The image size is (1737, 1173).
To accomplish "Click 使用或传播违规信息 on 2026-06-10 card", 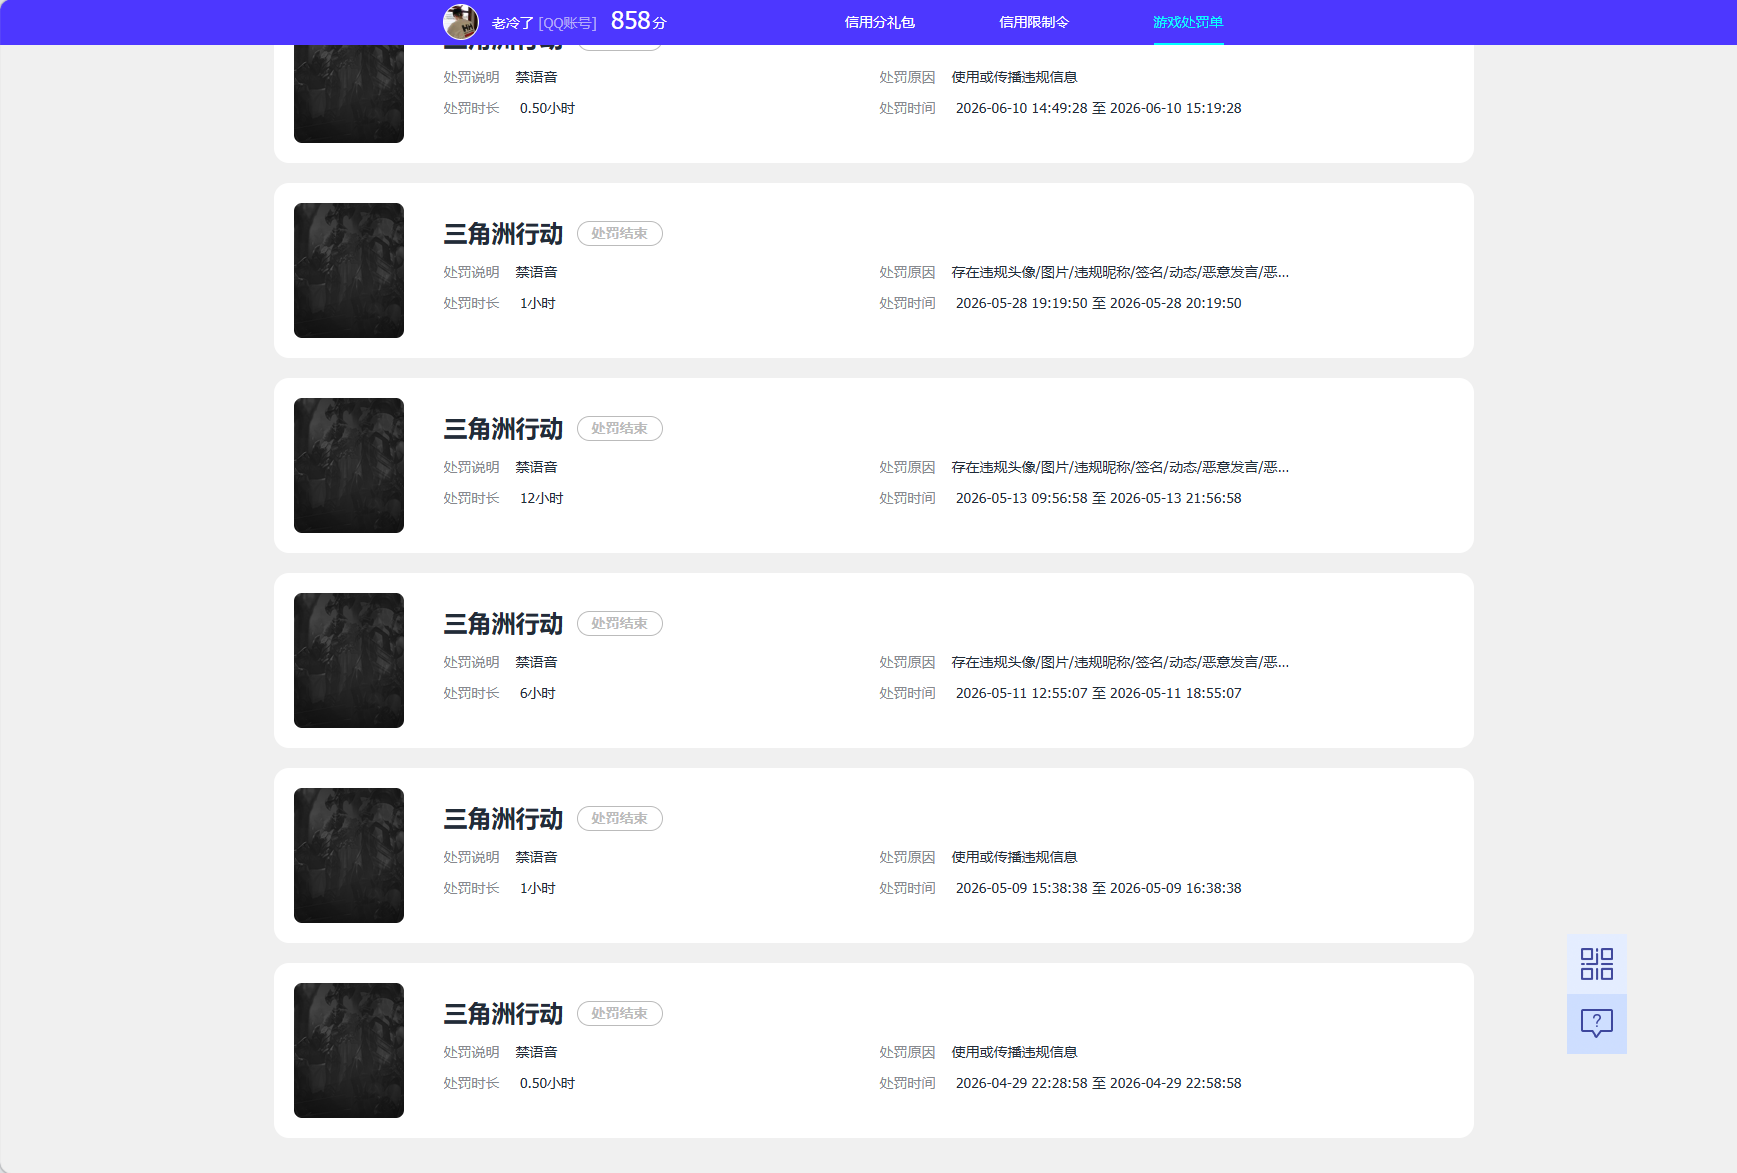I will (x=1014, y=77).
